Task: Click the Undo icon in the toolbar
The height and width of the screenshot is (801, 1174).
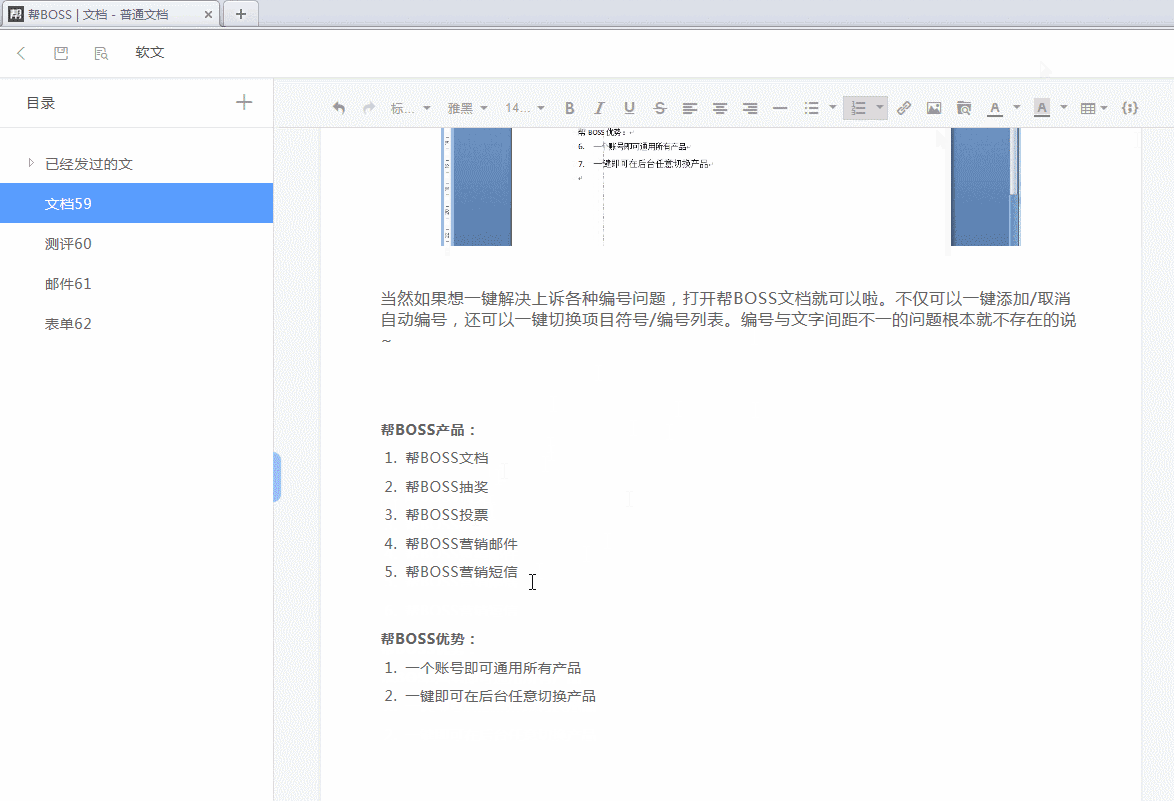Action: point(339,107)
